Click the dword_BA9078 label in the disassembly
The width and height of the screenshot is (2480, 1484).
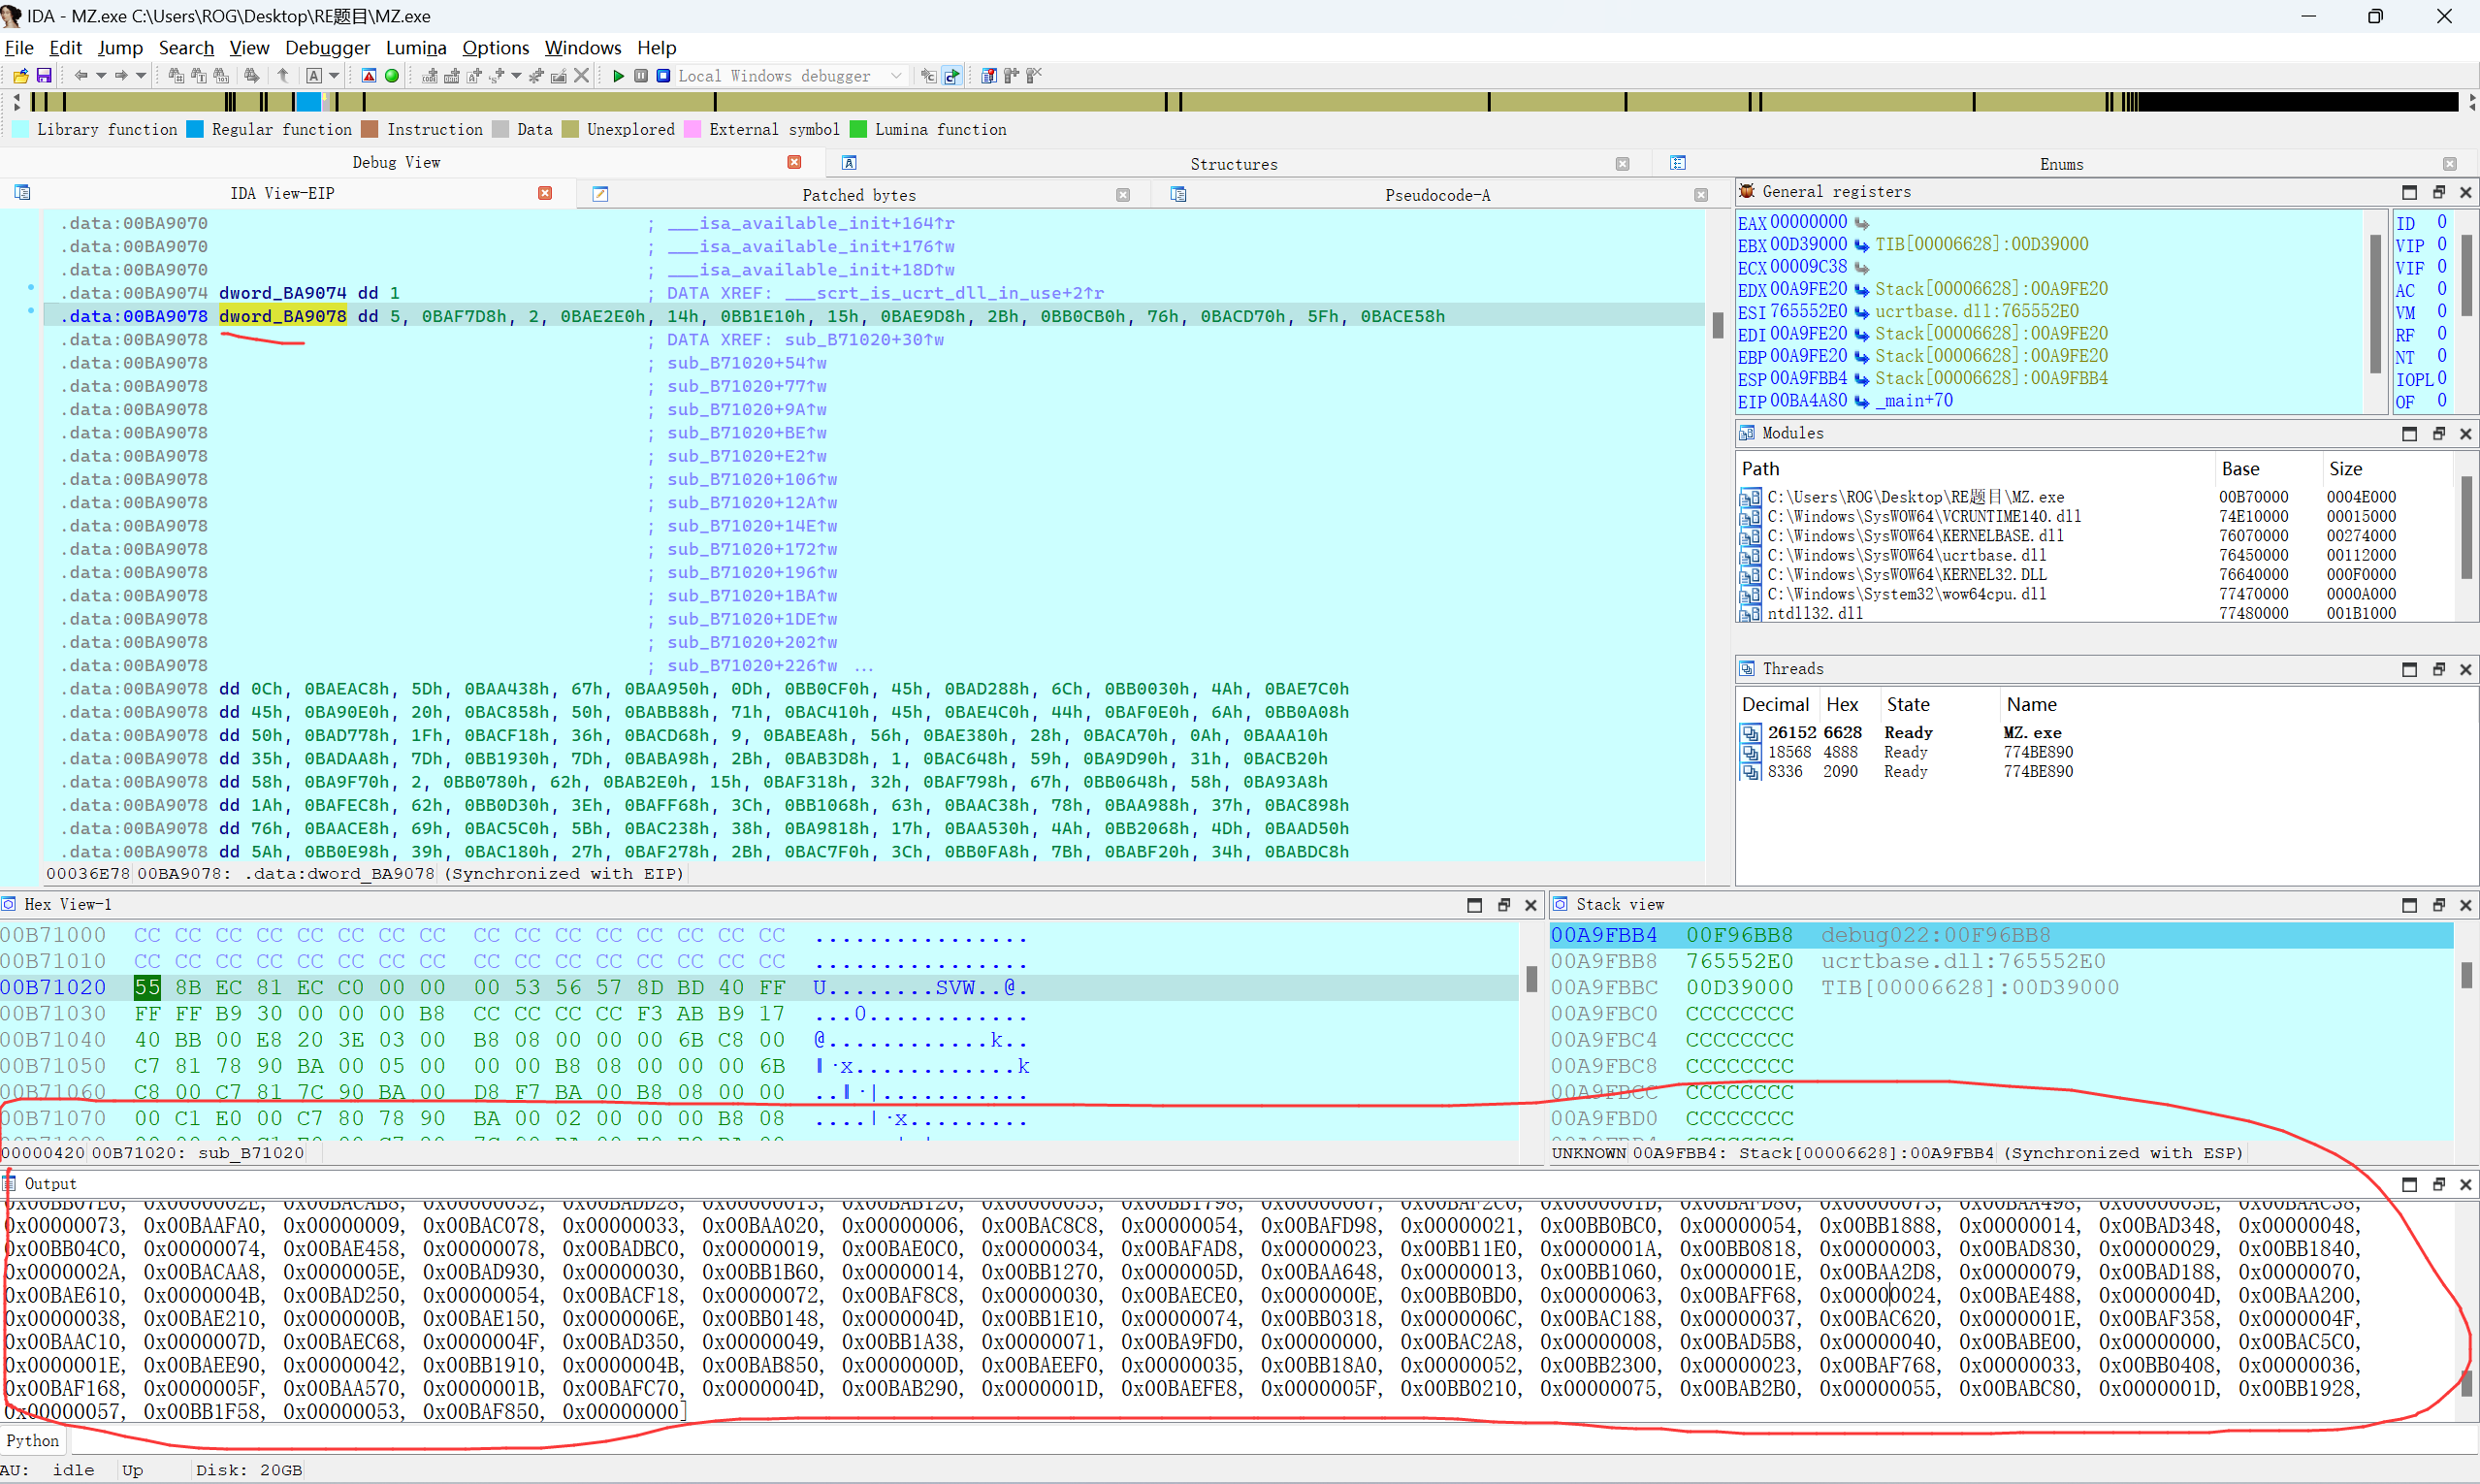point(283,316)
